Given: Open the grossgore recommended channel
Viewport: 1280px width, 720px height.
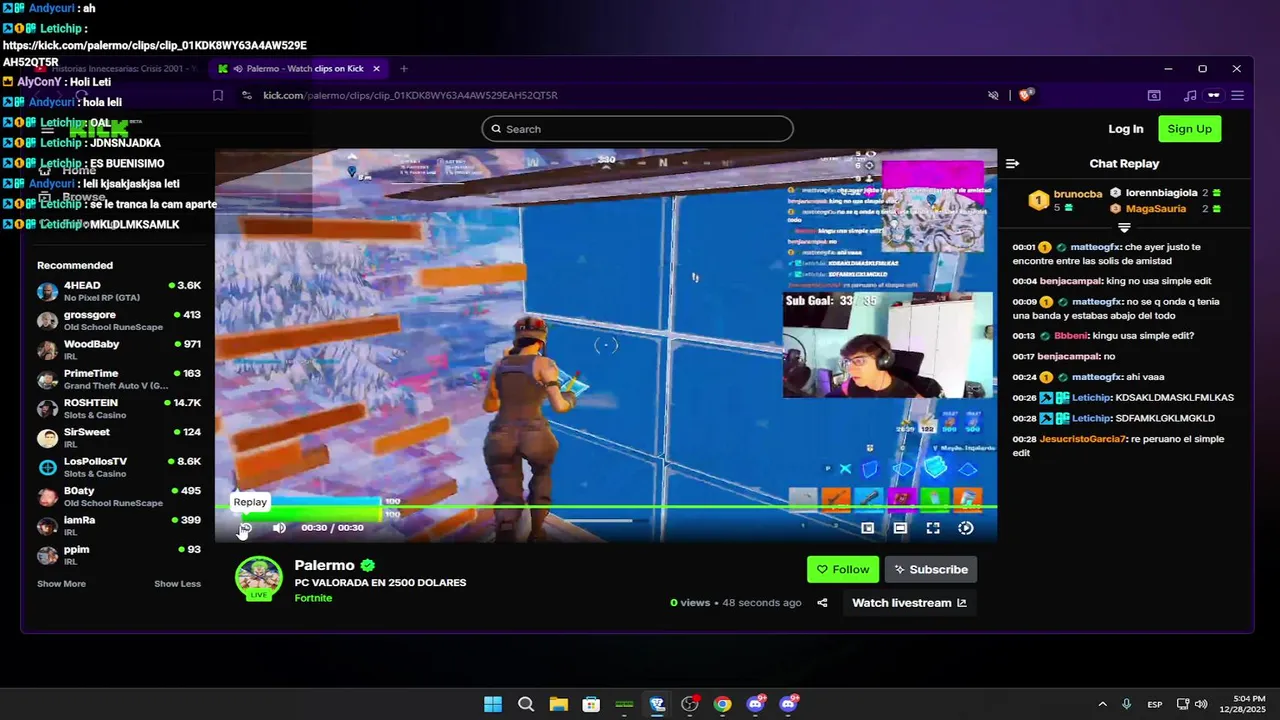Looking at the screenshot, I should click(x=119, y=321).
